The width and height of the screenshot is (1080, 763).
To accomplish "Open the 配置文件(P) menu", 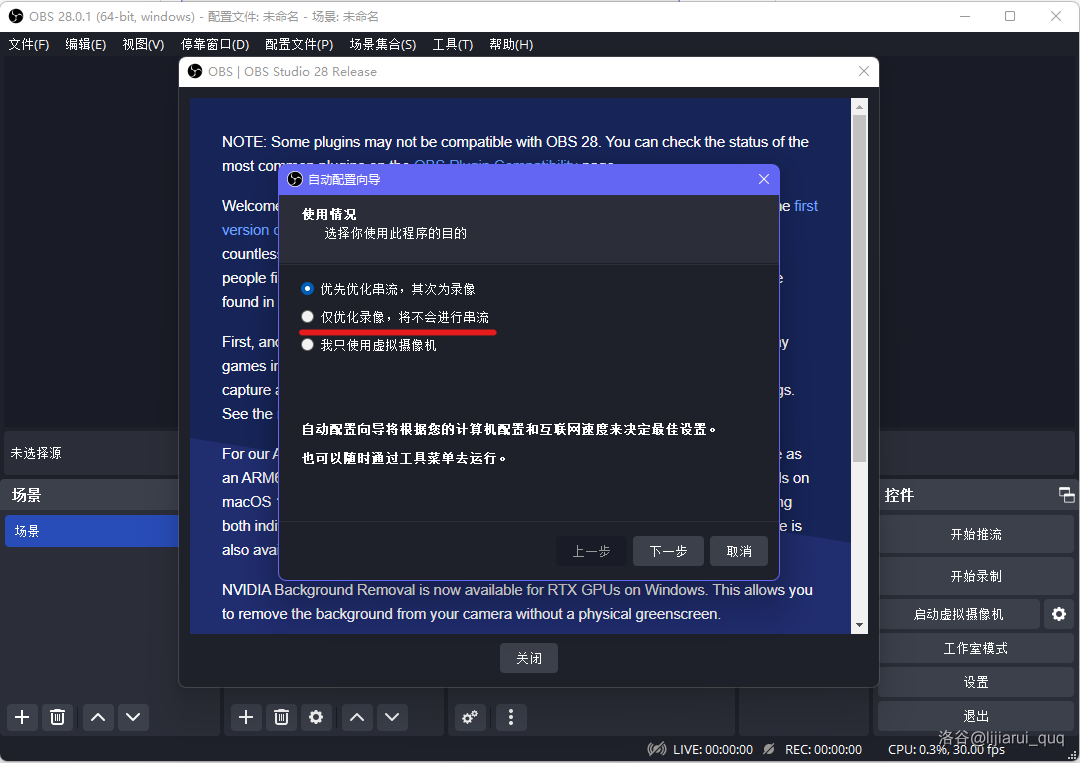I will pyautogui.click(x=299, y=45).
